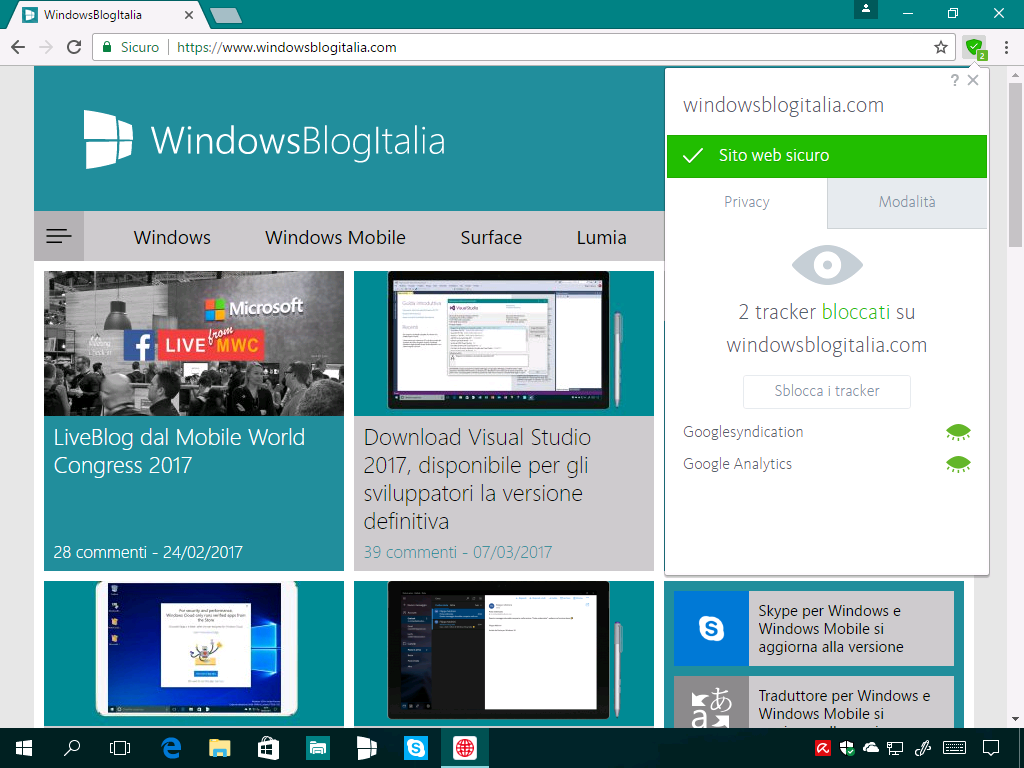Click the large eye privacy icon
Screen dimensions: 1024x768
coord(827,265)
